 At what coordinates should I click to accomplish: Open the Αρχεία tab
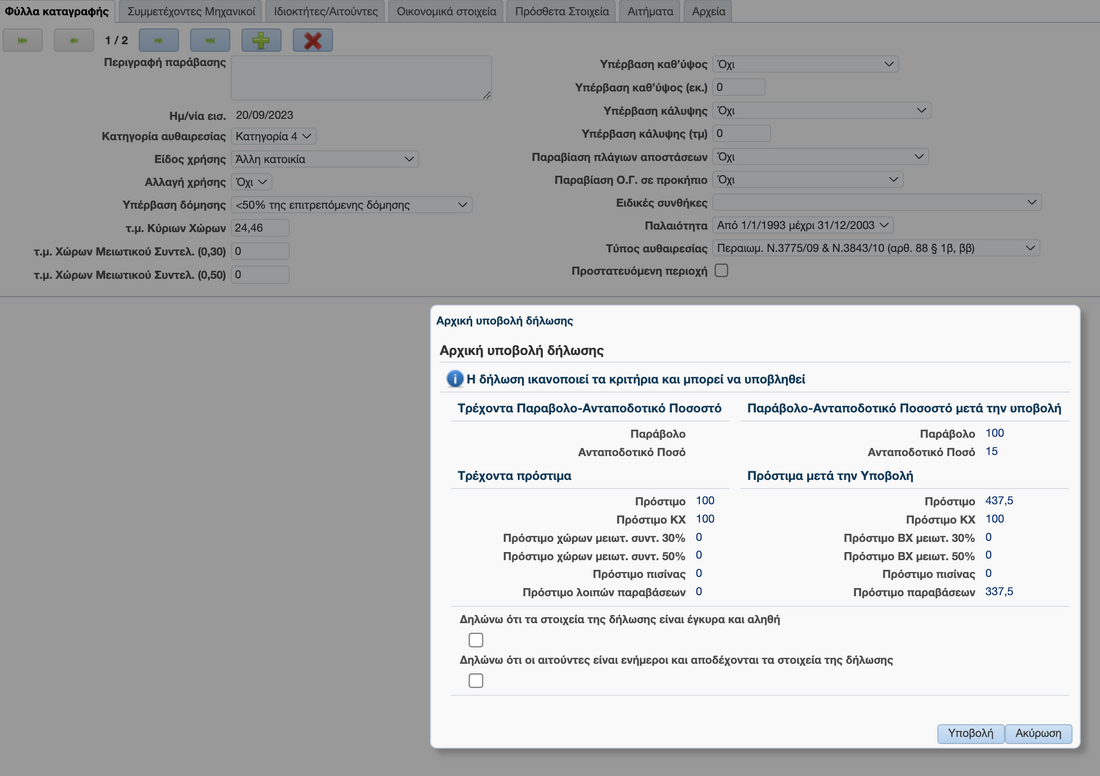[x=710, y=12]
